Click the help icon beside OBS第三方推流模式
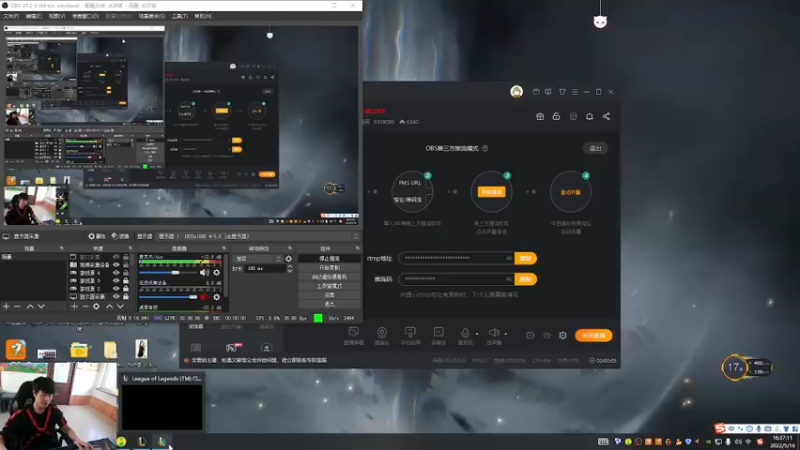Screen dimensions: 800x450 click(485, 148)
